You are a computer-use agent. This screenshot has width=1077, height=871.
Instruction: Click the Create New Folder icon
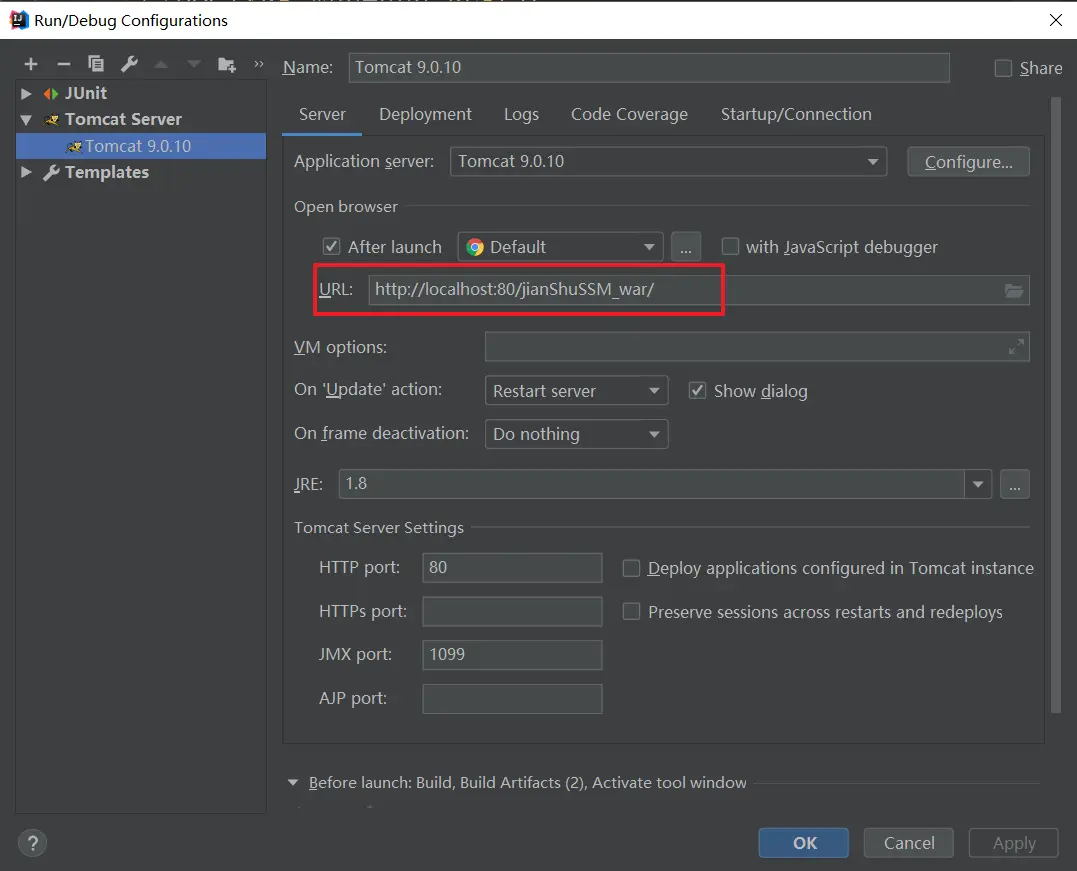click(x=227, y=65)
